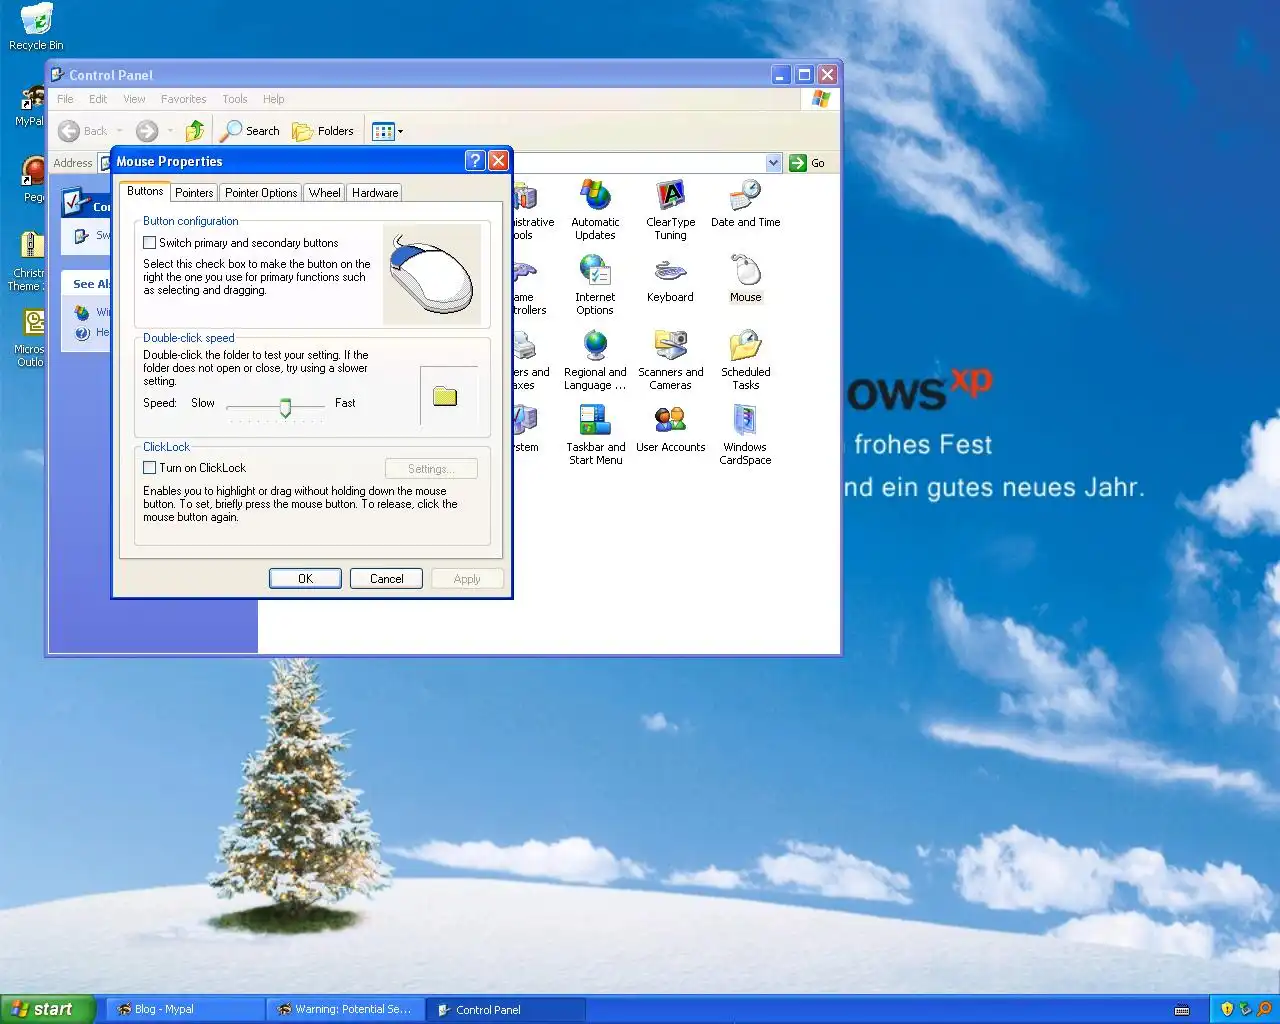Click the test folder in Double-click speed

pyautogui.click(x=445, y=397)
